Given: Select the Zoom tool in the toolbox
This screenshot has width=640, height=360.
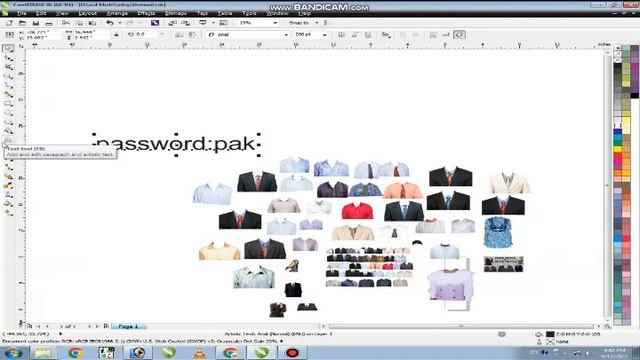Looking at the screenshot, I should (x=8, y=76).
